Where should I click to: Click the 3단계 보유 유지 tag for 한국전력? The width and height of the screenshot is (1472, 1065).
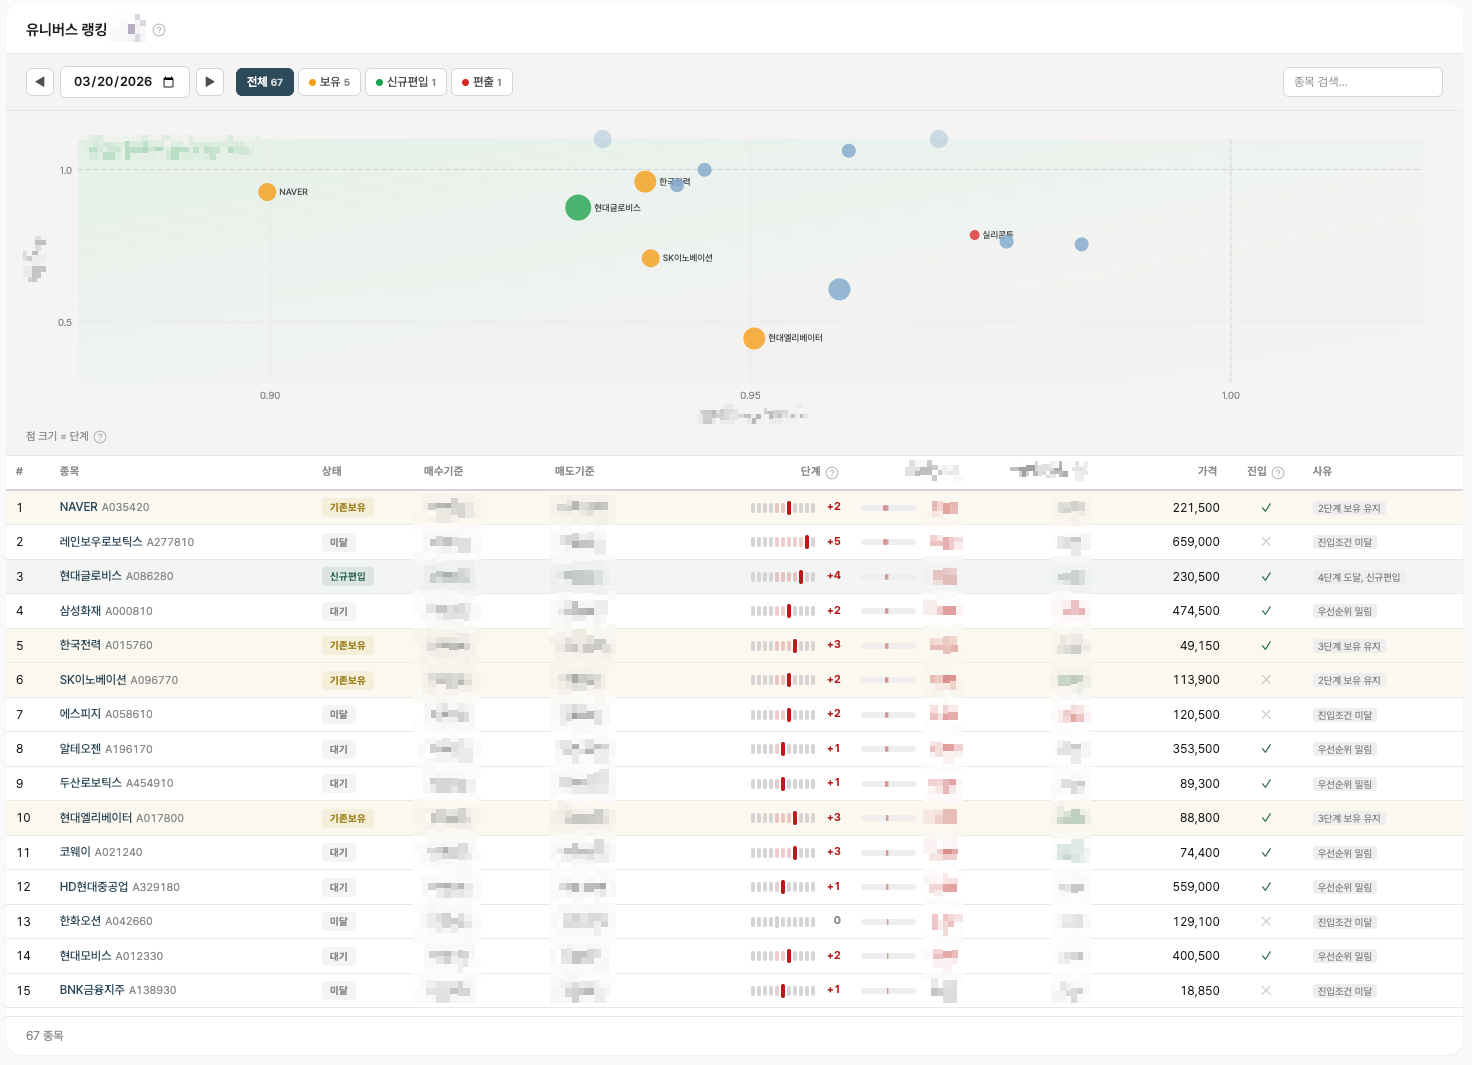pos(1349,647)
